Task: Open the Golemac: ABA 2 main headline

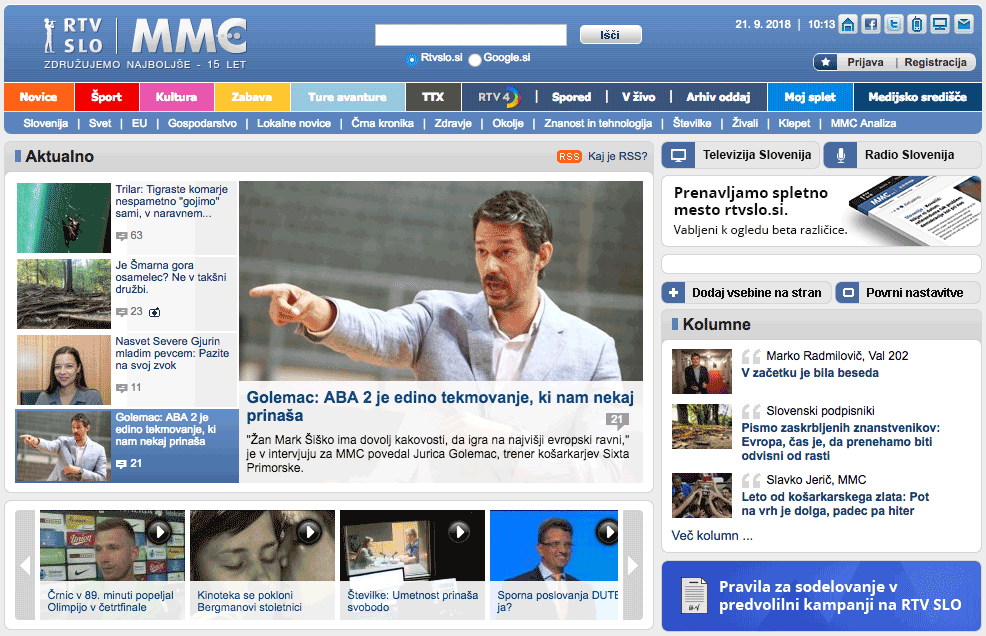Action: (440, 406)
